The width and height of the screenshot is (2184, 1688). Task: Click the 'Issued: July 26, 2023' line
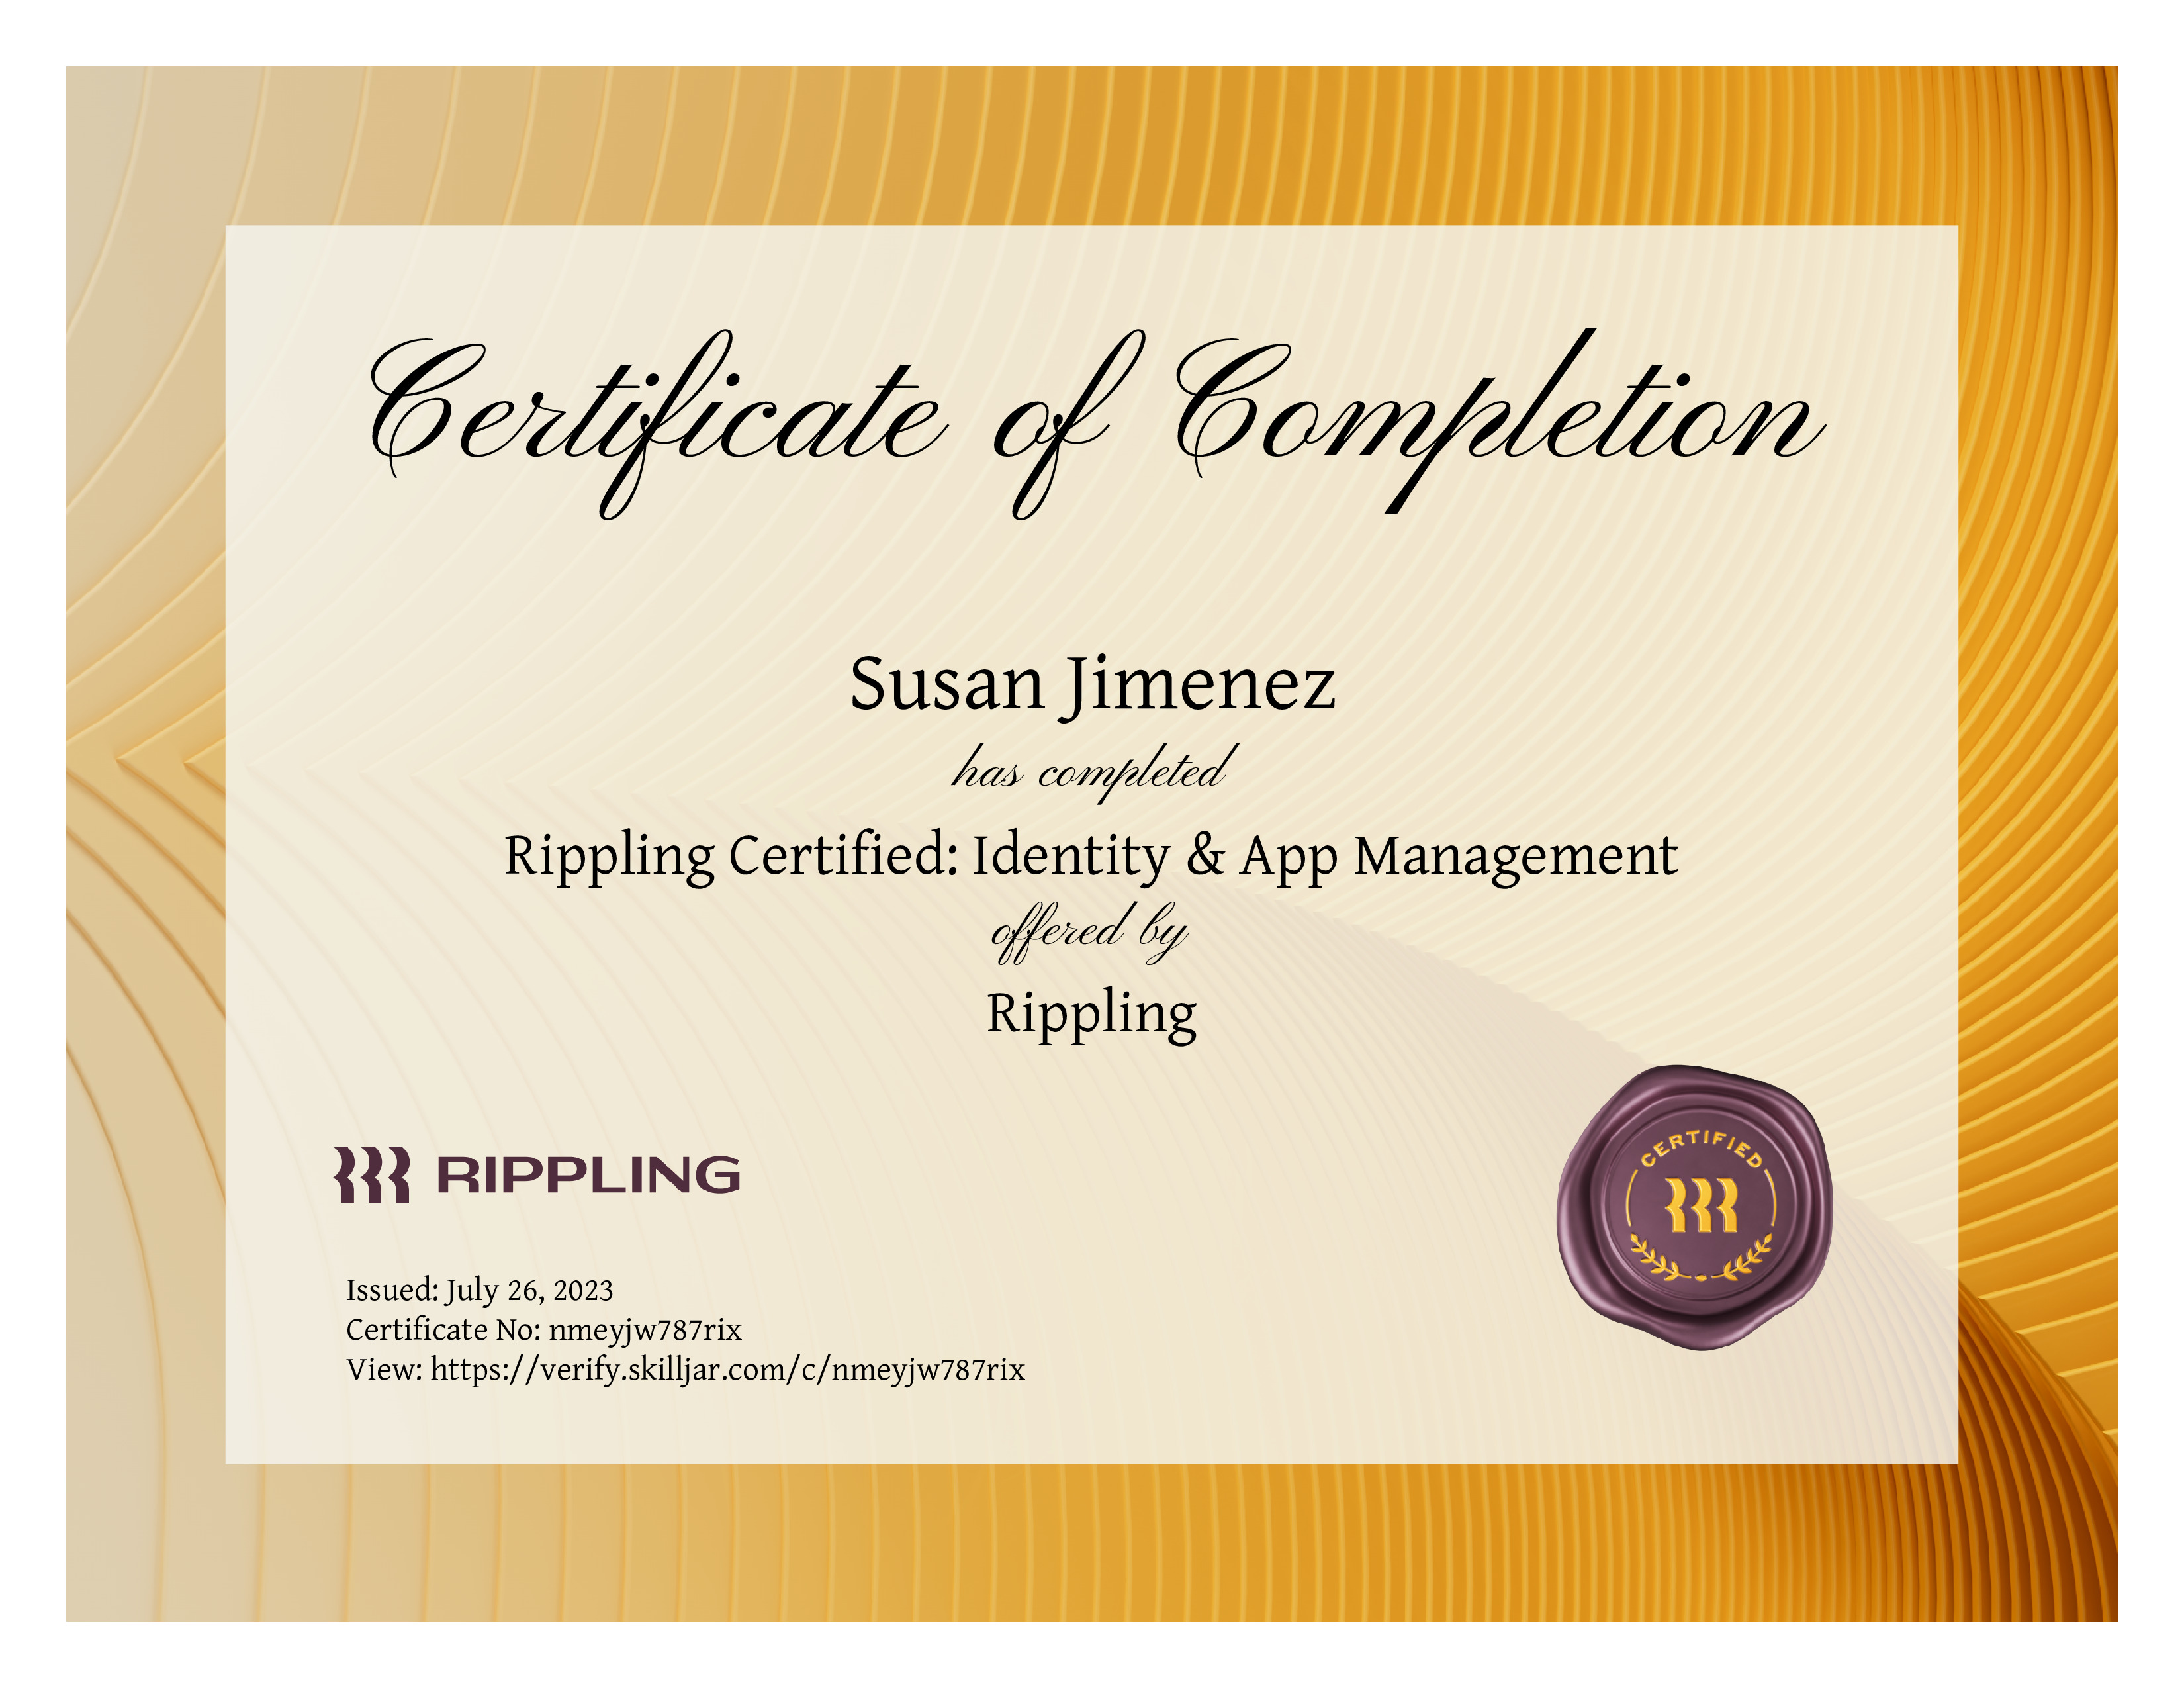480,1290
